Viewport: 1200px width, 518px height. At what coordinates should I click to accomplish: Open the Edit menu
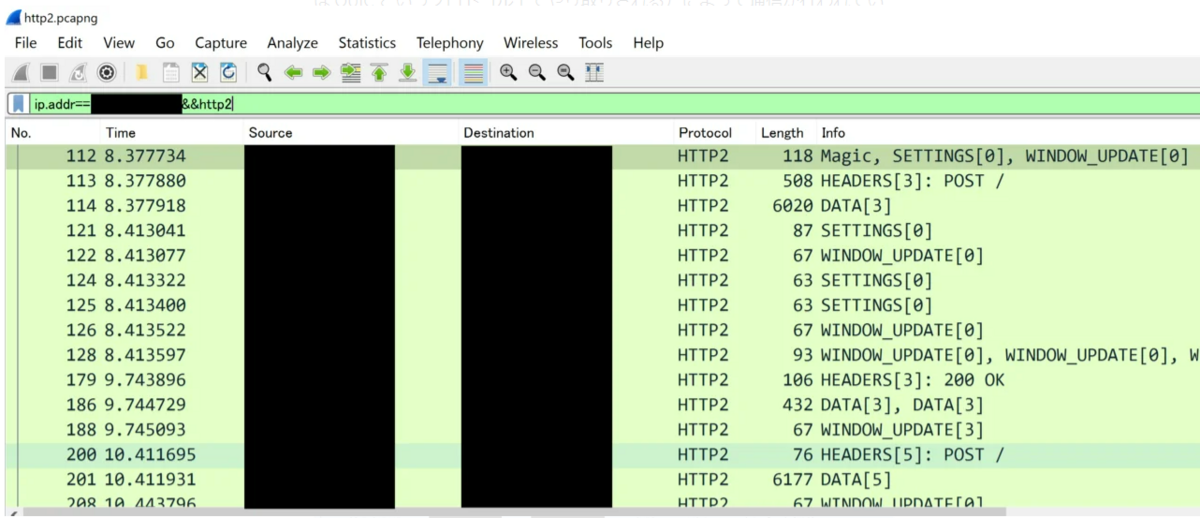70,43
